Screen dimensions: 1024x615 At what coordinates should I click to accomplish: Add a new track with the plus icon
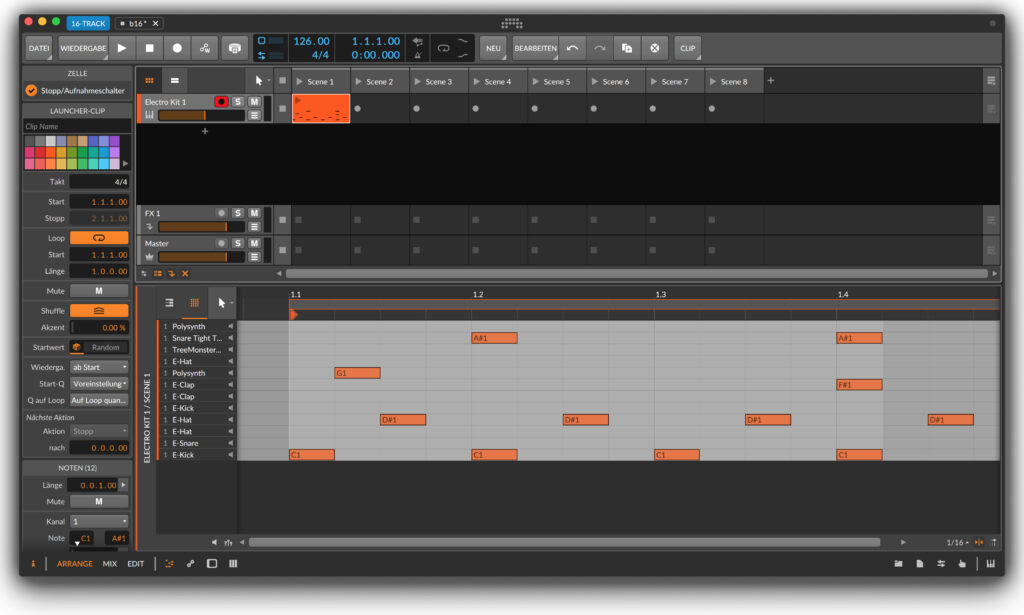pos(204,131)
